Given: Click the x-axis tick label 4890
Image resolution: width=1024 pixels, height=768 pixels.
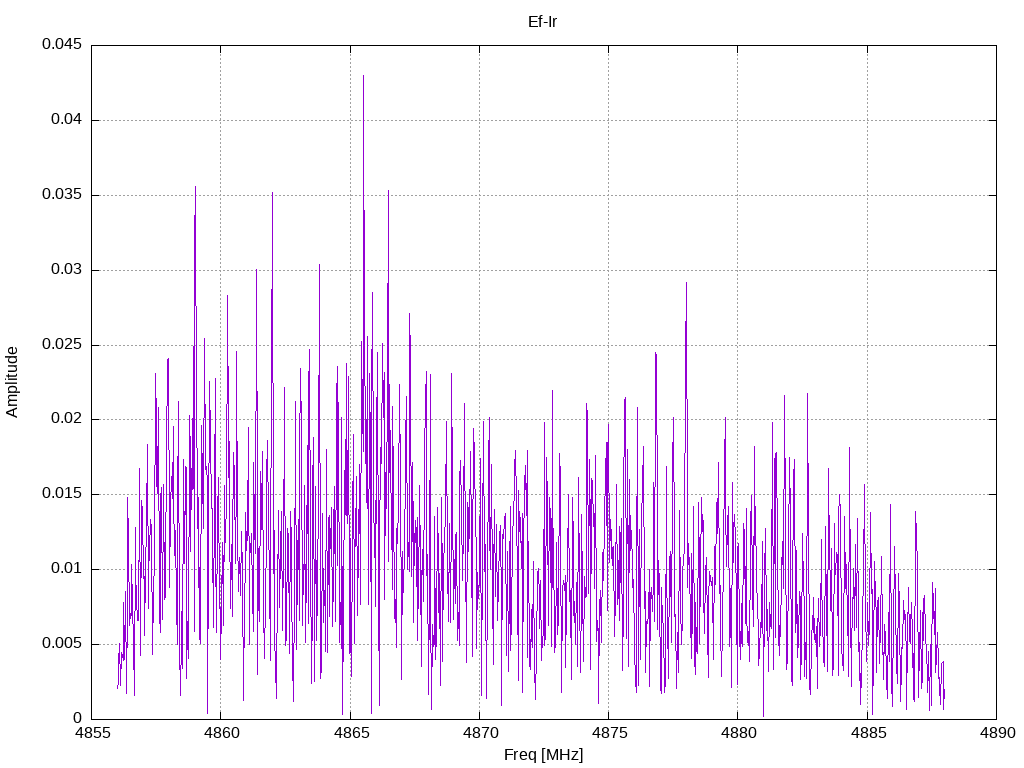Looking at the screenshot, I should (997, 733).
